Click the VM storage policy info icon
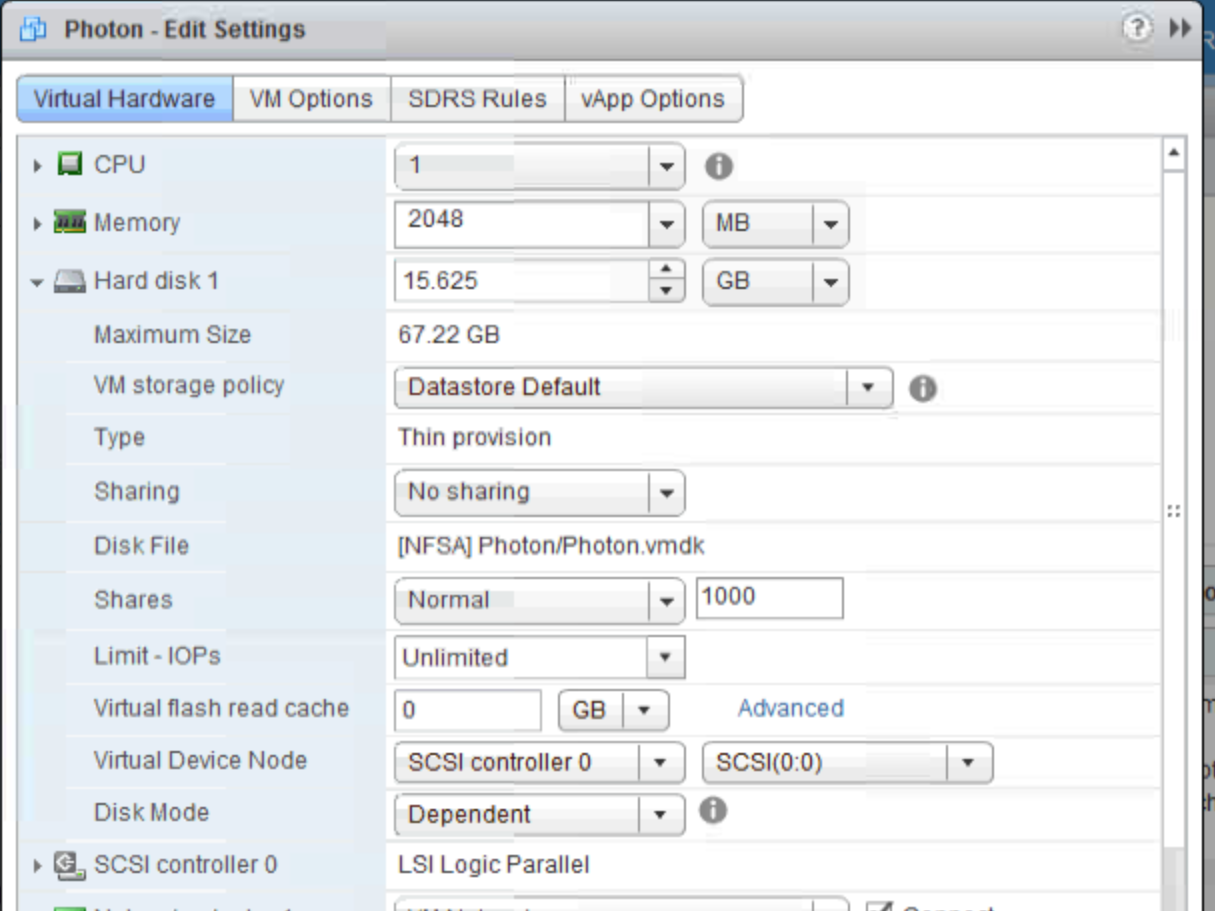Viewport: 1215px width, 911px height. tap(922, 388)
